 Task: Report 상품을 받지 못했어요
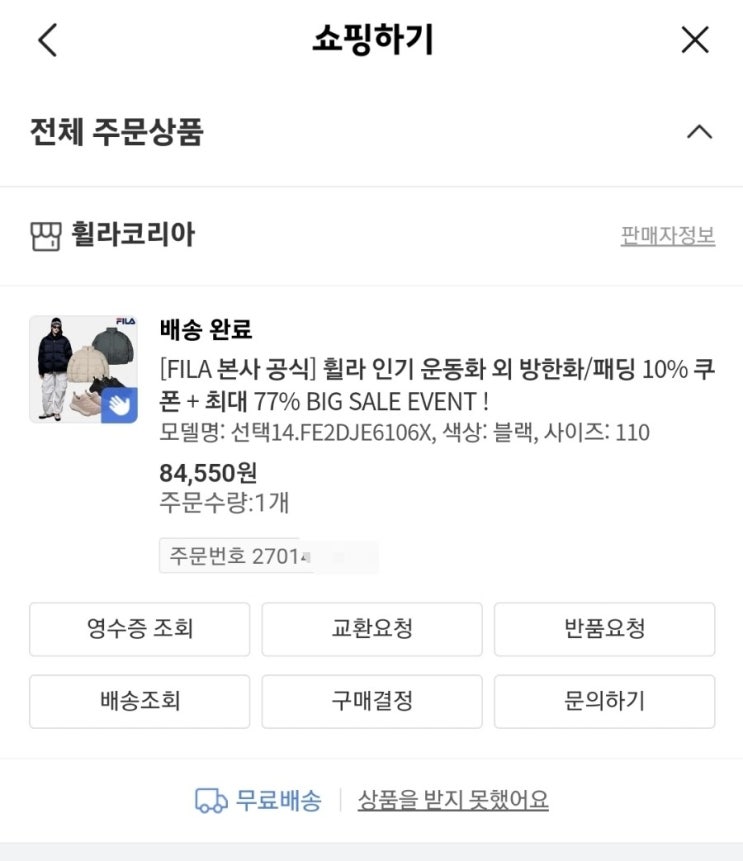click(453, 800)
